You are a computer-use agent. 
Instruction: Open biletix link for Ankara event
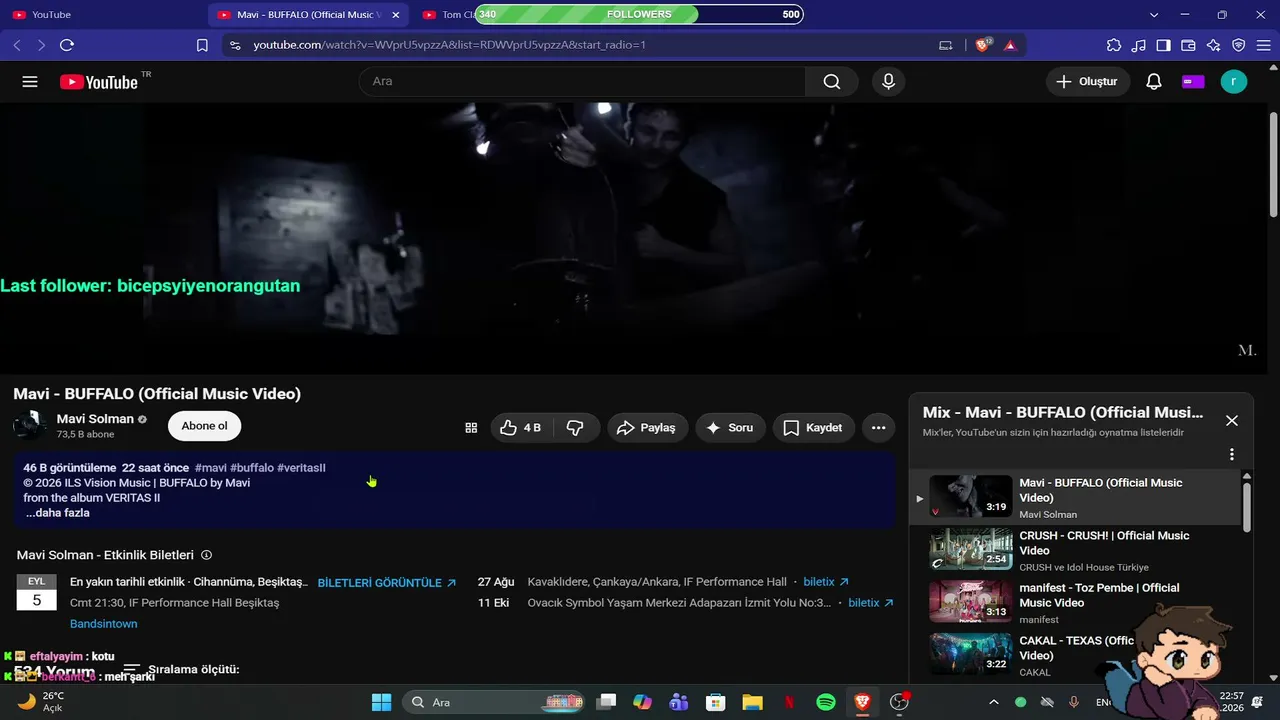pos(827,582)
